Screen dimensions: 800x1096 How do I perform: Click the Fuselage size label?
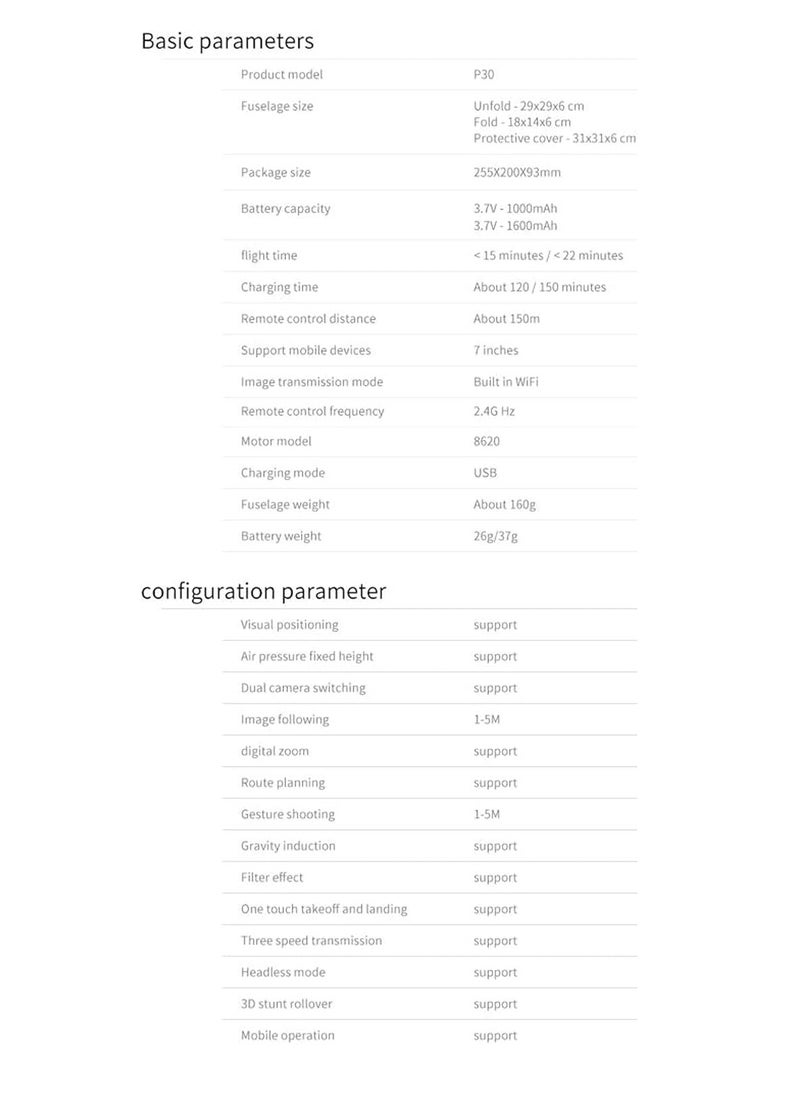(277, 106)
